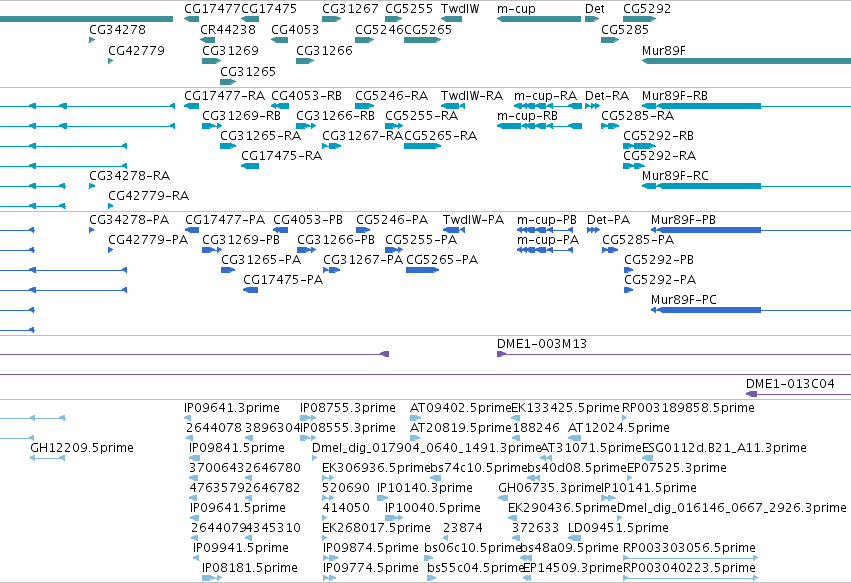
Task: Click transcript label CG34278-RA
Action: point(130,175)
